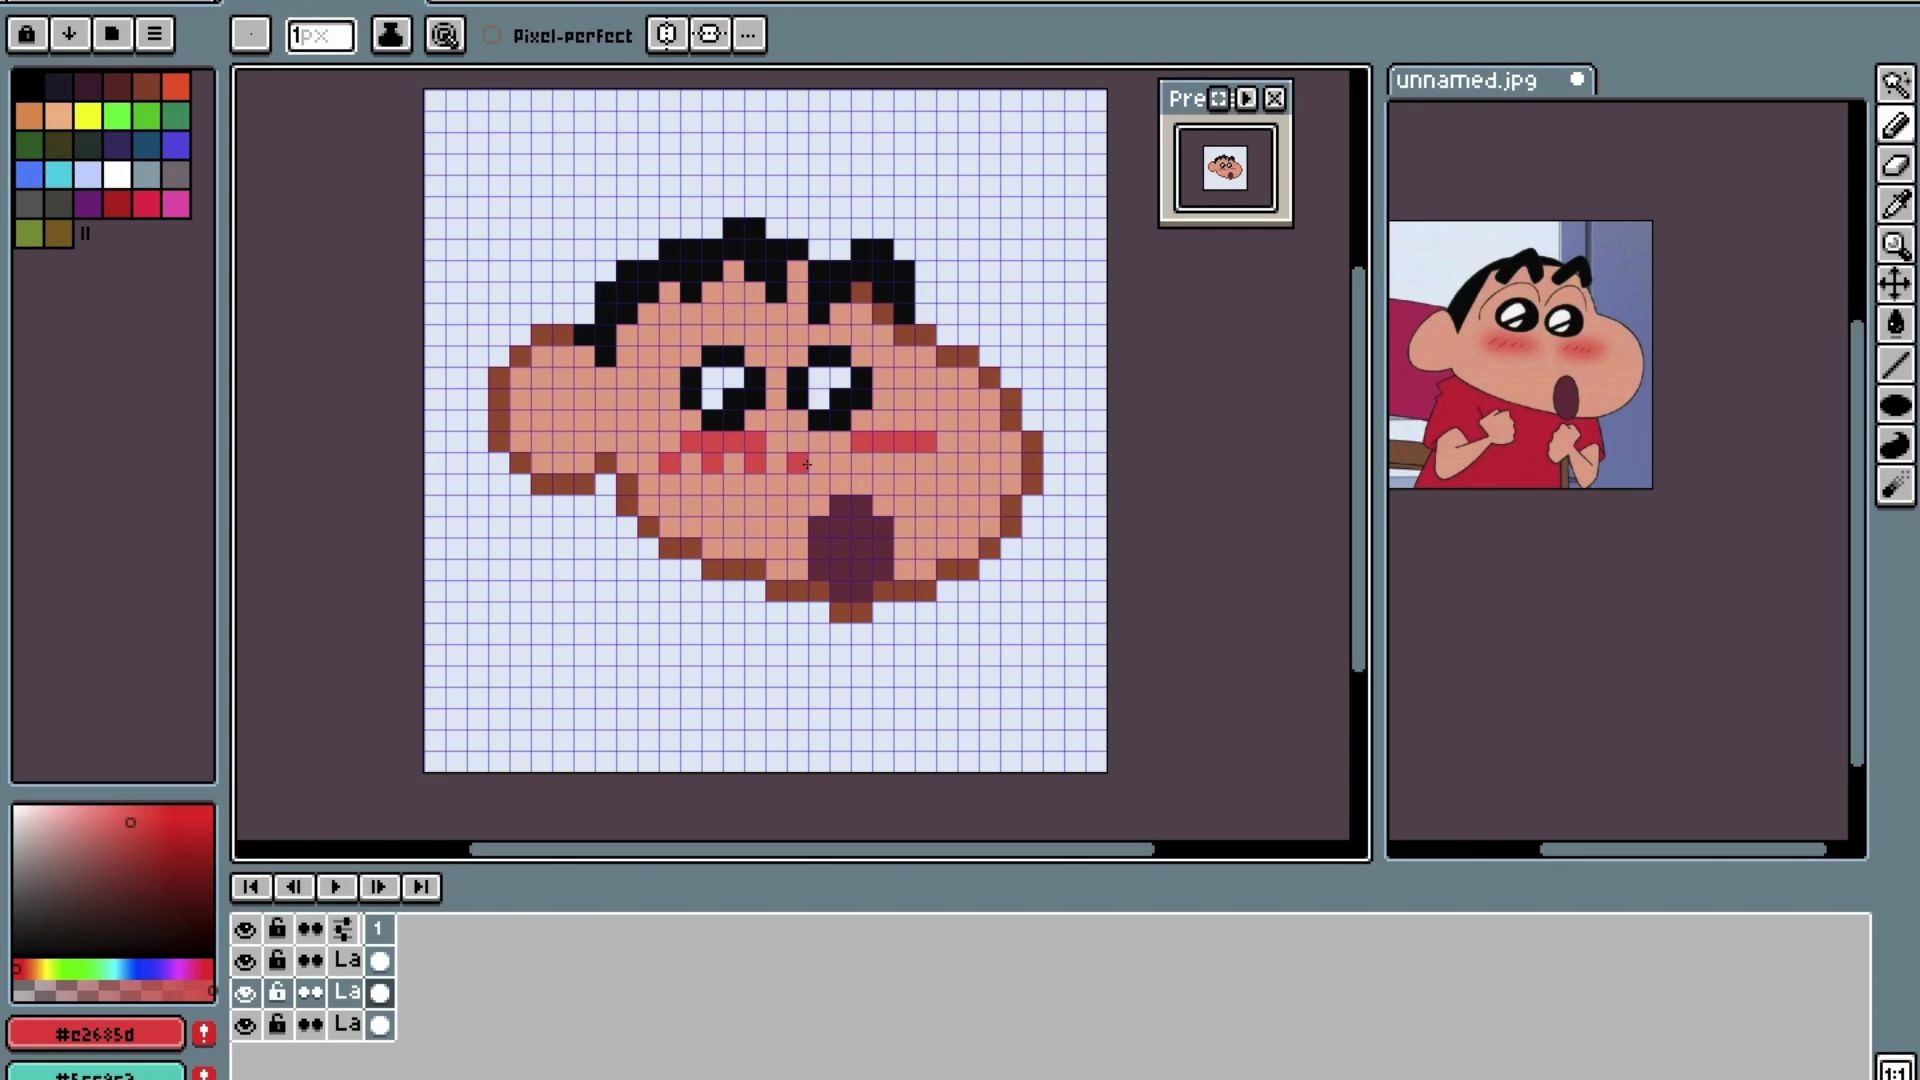Close the unnamed.jpg tab via its dot

point(1577,79)
